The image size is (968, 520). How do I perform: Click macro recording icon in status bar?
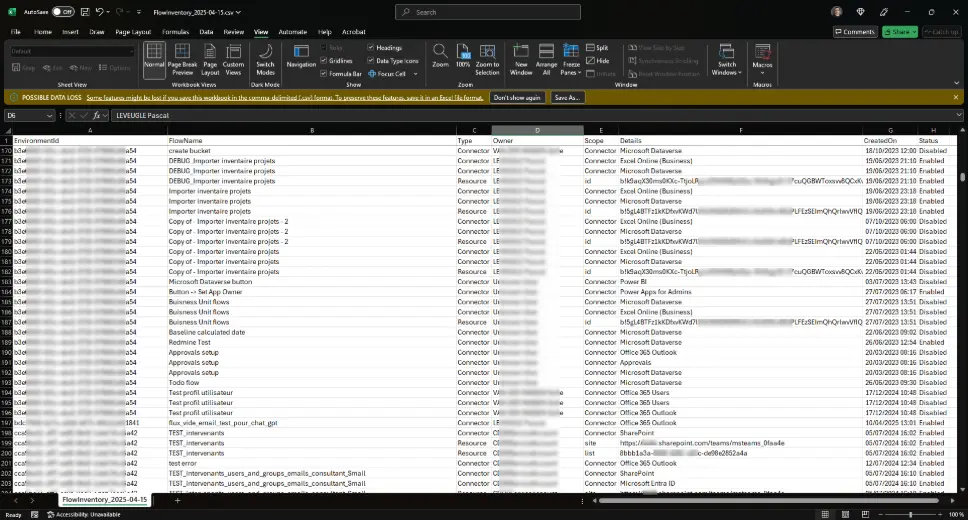point(35,514)
